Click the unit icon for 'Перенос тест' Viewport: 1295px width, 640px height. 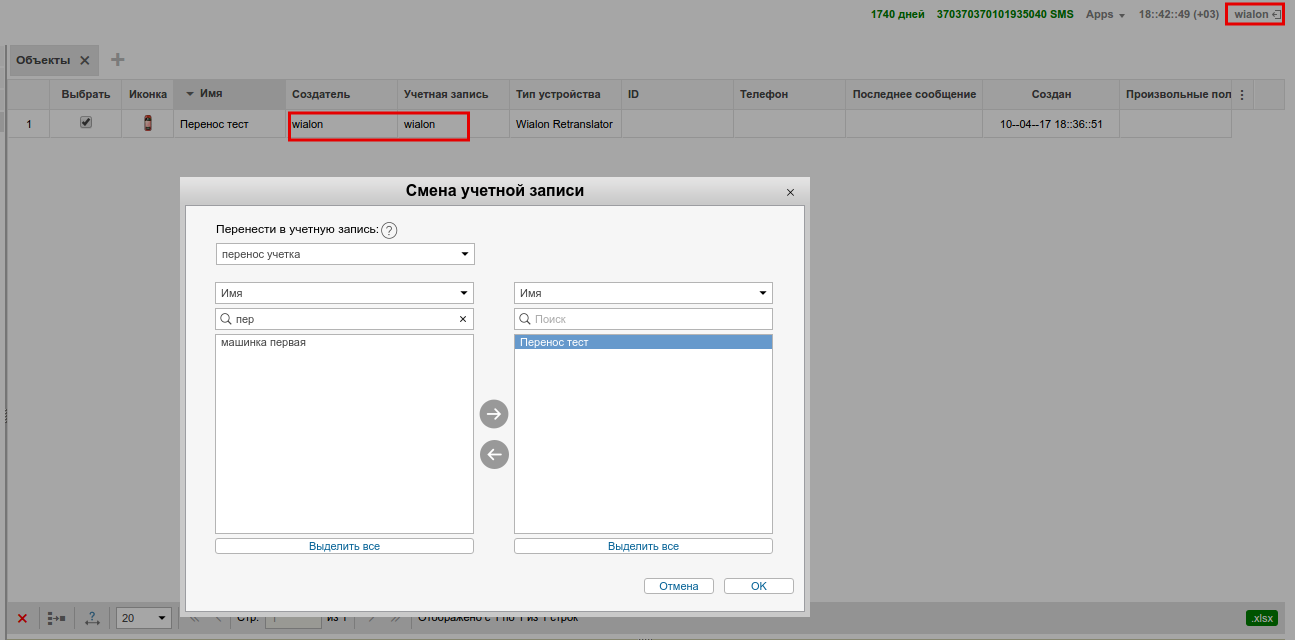(x=148, y=124)
